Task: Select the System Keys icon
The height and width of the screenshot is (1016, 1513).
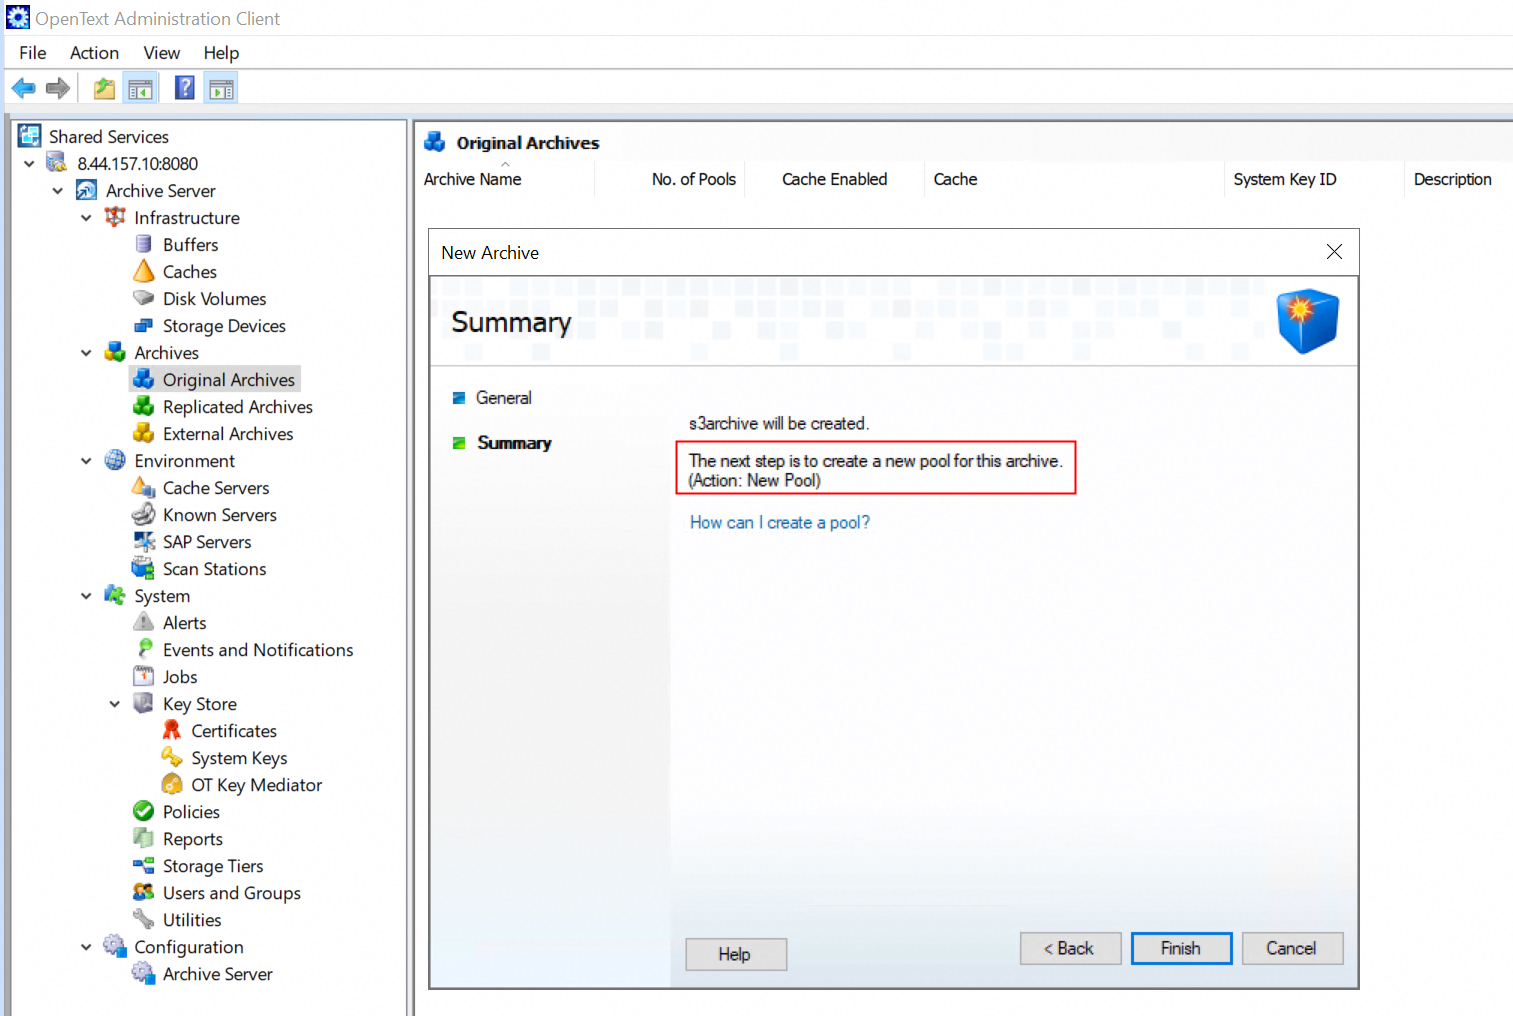Action: click(x=172, y=757)
